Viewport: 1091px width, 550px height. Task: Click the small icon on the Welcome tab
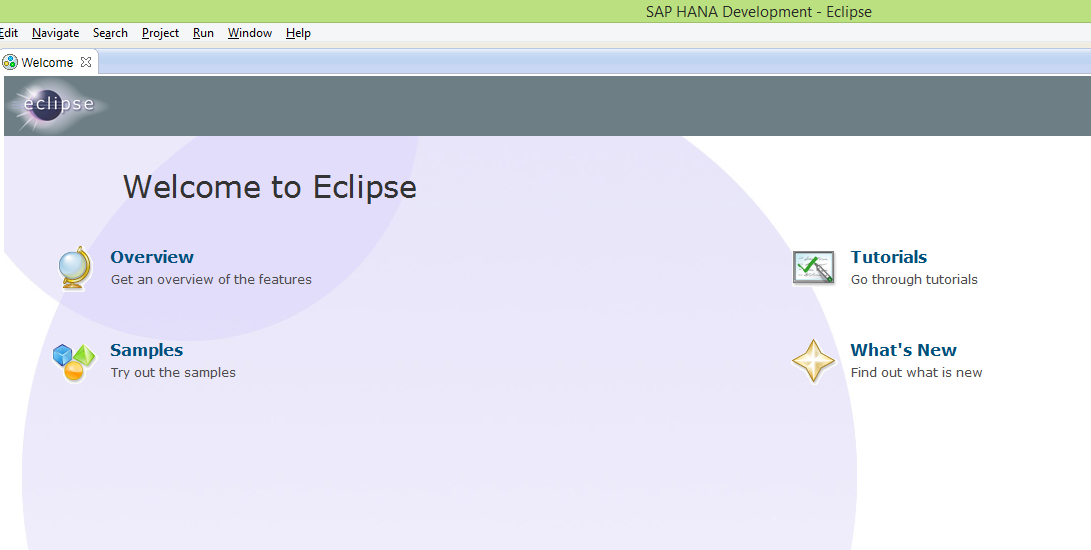(x=10, y=62)
